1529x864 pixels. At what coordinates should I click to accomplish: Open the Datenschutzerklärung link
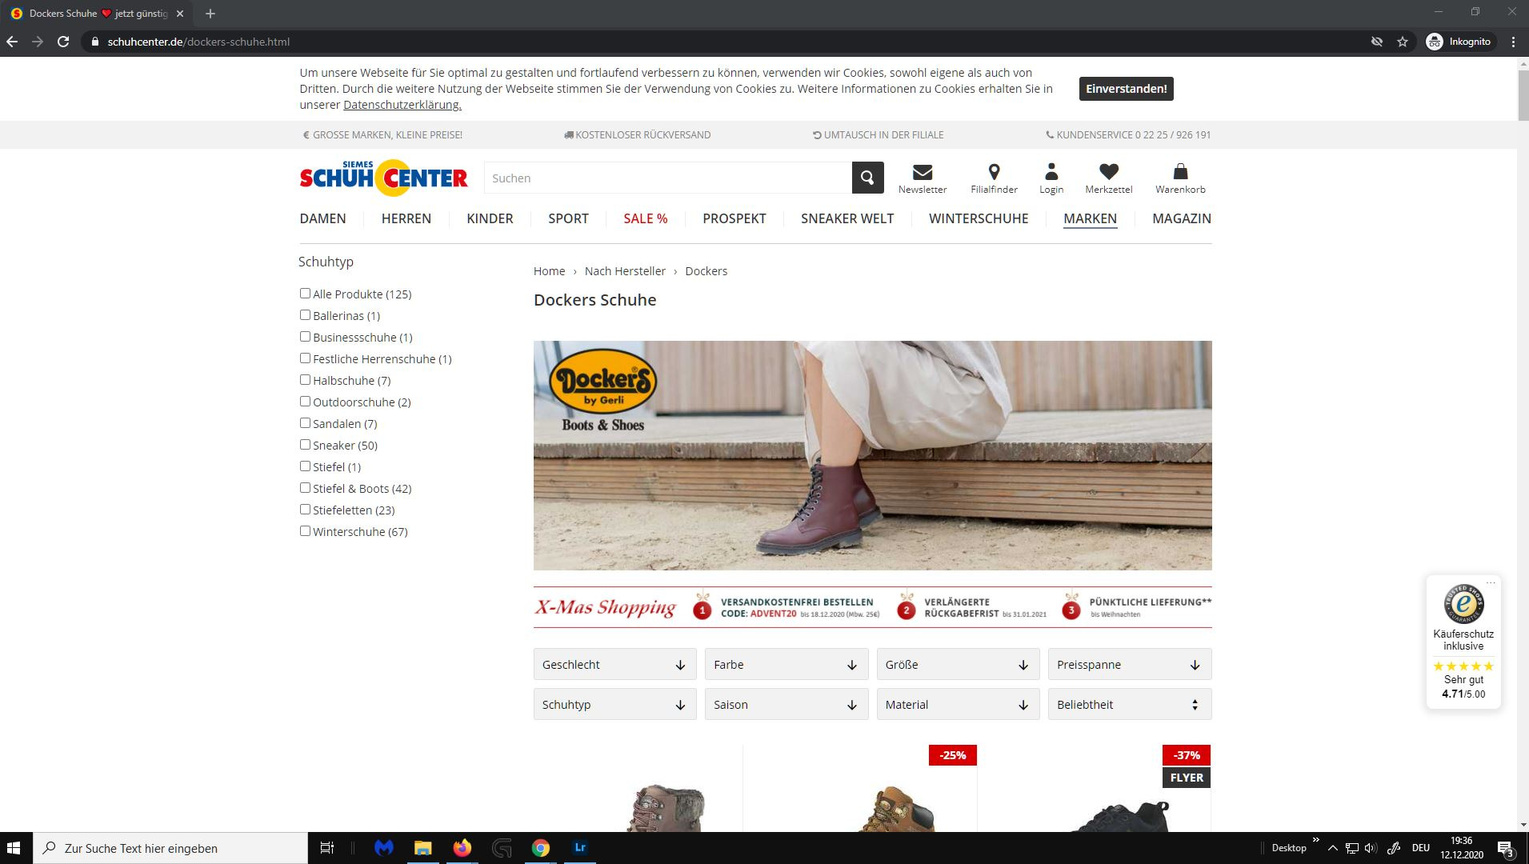(x=402, y=105)
